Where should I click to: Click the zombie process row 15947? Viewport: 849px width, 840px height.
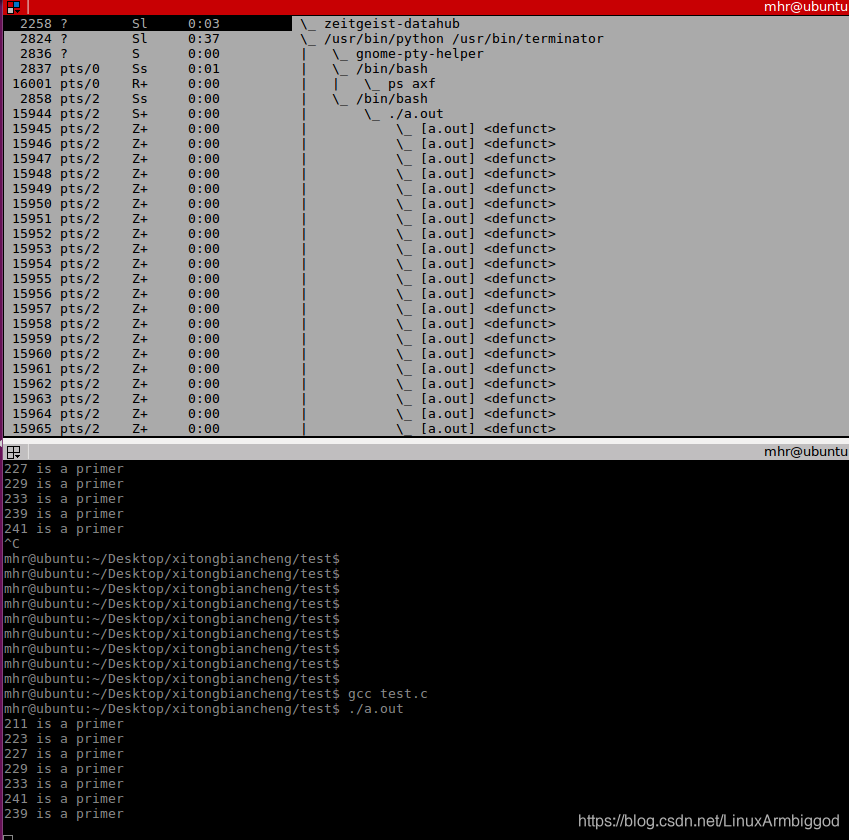point(284,159)
